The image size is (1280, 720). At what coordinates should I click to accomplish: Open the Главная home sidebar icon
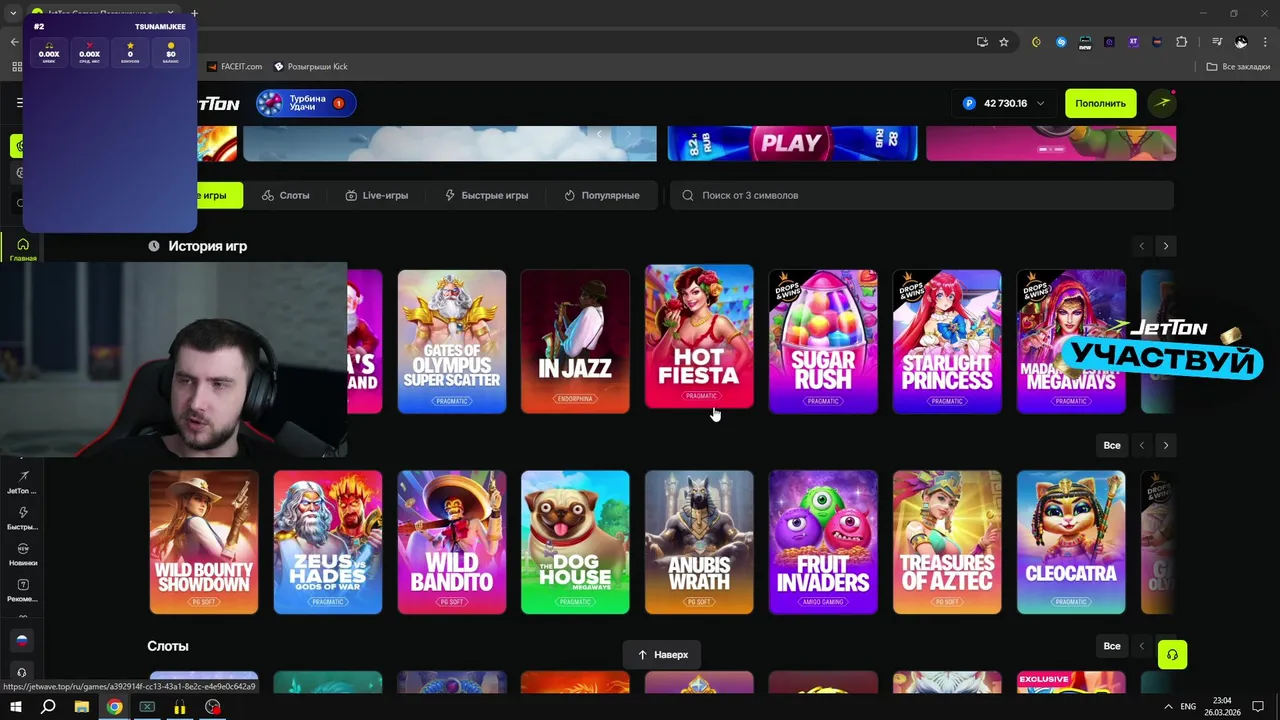22,249
